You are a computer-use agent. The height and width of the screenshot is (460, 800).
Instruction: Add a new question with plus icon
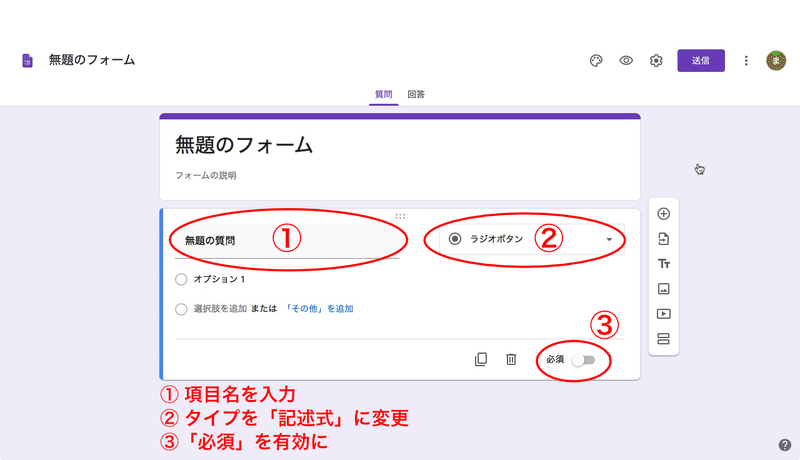pos(663,214)
